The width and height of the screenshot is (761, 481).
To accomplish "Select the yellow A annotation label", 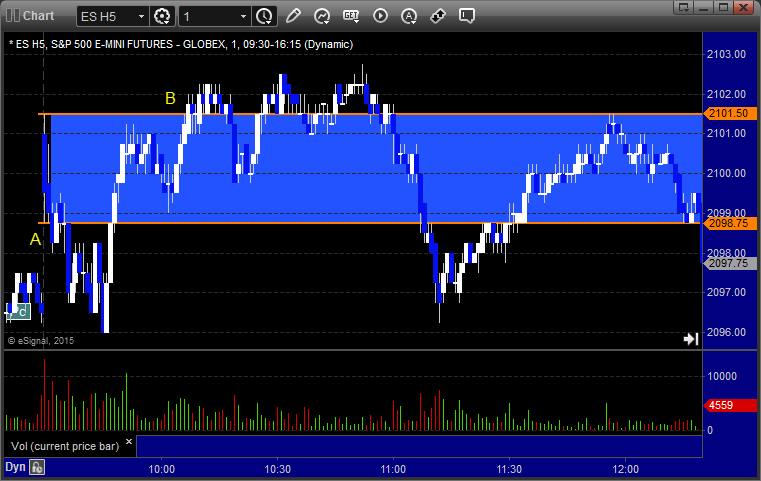I will click(35, 239).
